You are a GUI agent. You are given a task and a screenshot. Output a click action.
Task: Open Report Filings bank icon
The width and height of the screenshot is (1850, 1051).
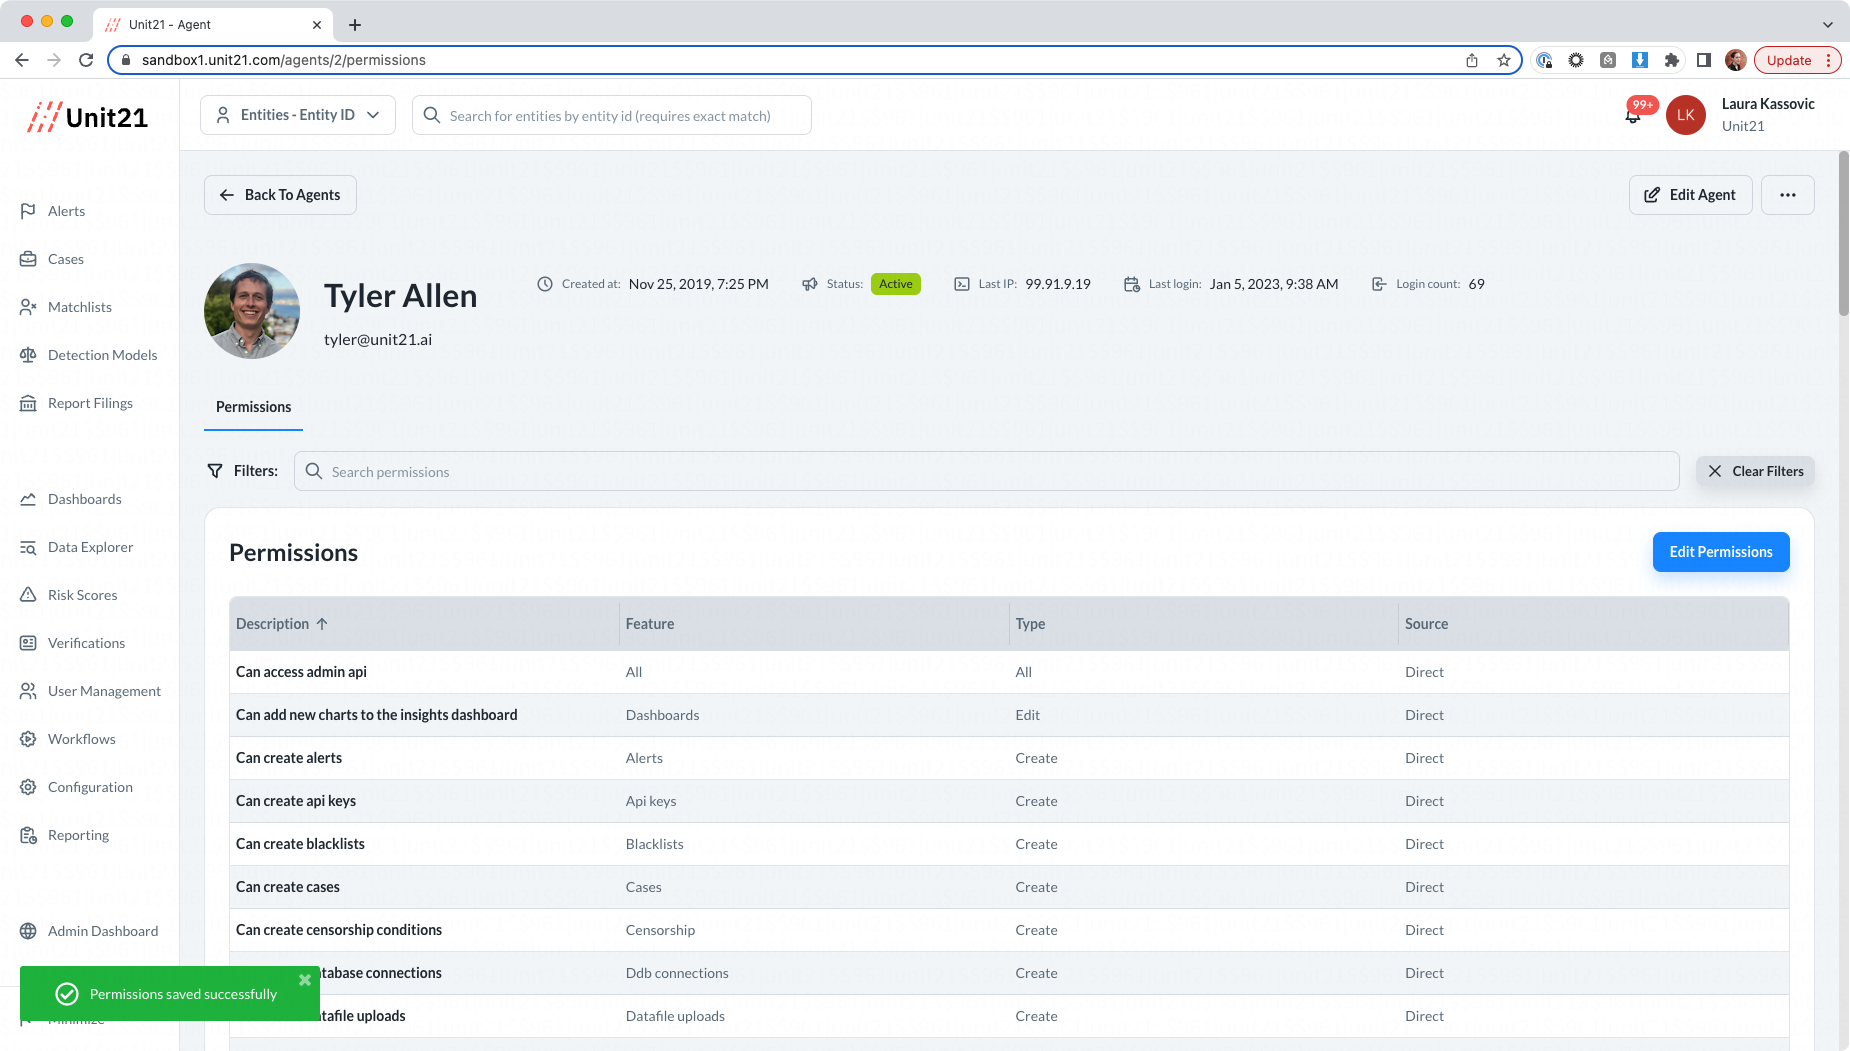click(28, 403)
